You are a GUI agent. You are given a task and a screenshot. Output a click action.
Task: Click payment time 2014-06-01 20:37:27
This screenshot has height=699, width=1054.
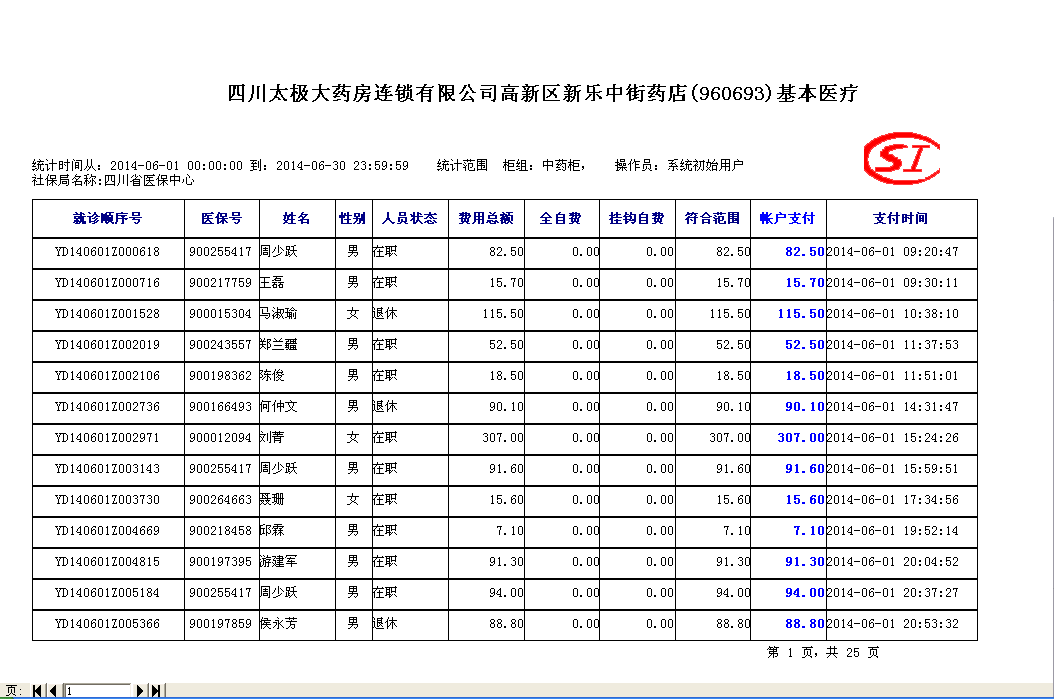pyautogui.click(x=893, y=592)
